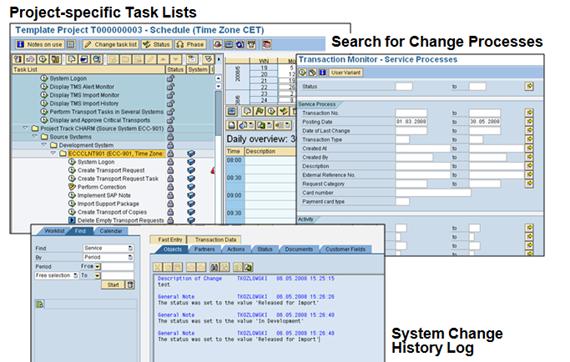This screenshot has width=570, height=362.
Task: Click the Change task list button
Action: tap(111, 44)
